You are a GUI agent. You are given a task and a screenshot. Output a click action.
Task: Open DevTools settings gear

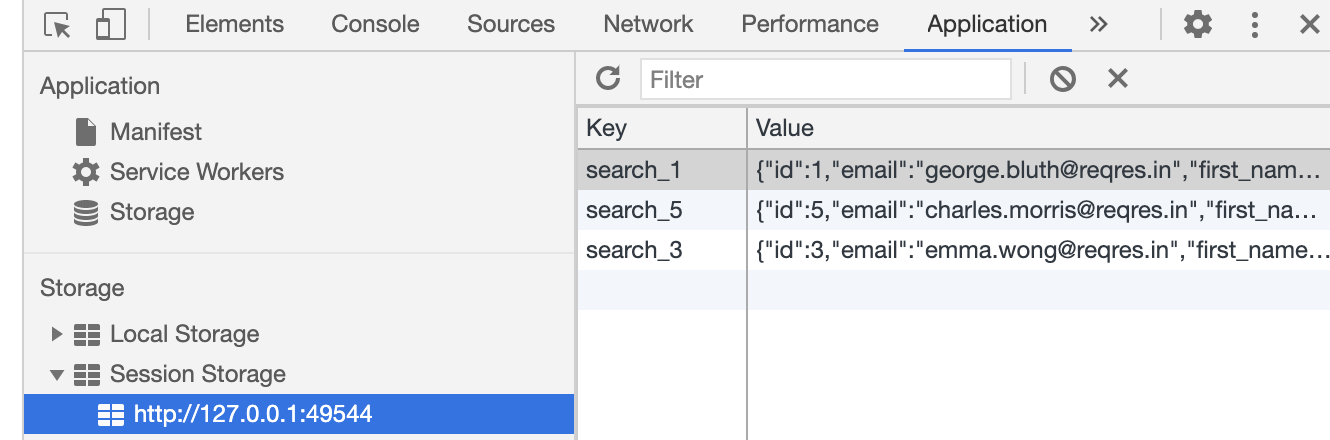(1197, 25)
